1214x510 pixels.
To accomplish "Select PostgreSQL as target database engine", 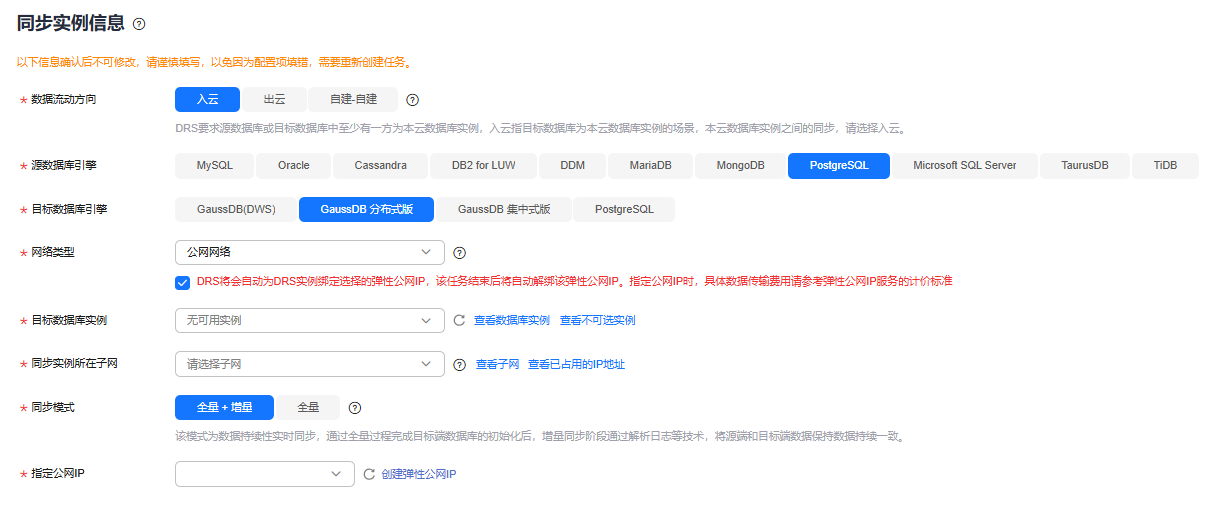I will tap(624, 209).
